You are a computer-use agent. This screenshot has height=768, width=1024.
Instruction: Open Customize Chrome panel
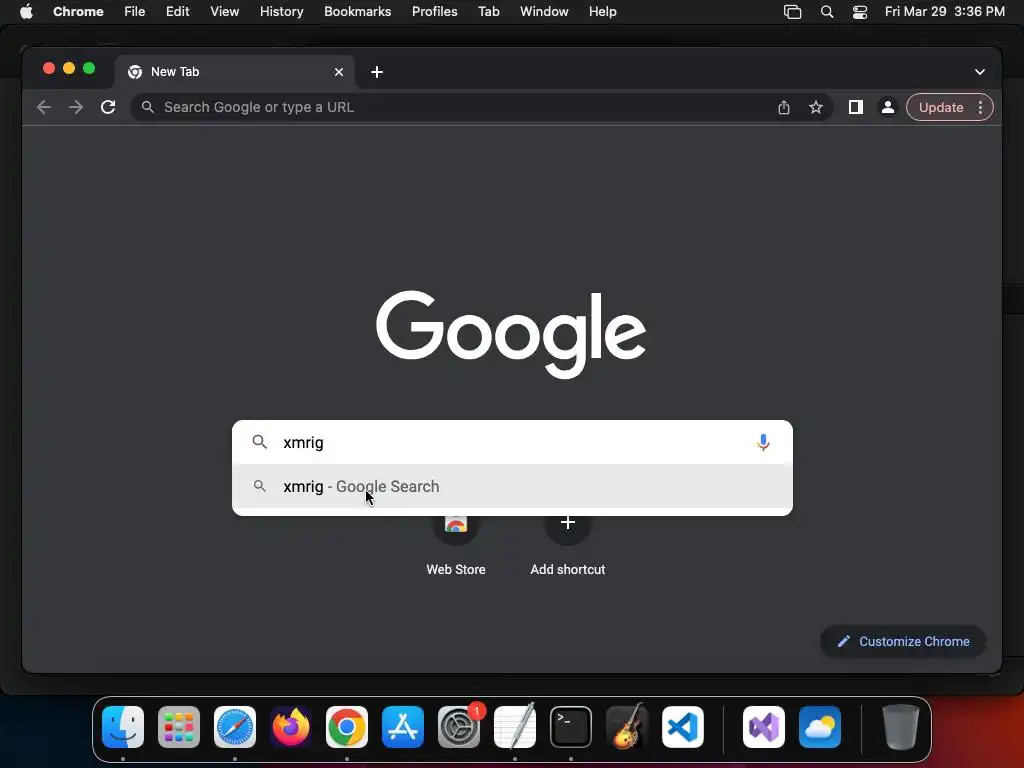tap(903, 641)
